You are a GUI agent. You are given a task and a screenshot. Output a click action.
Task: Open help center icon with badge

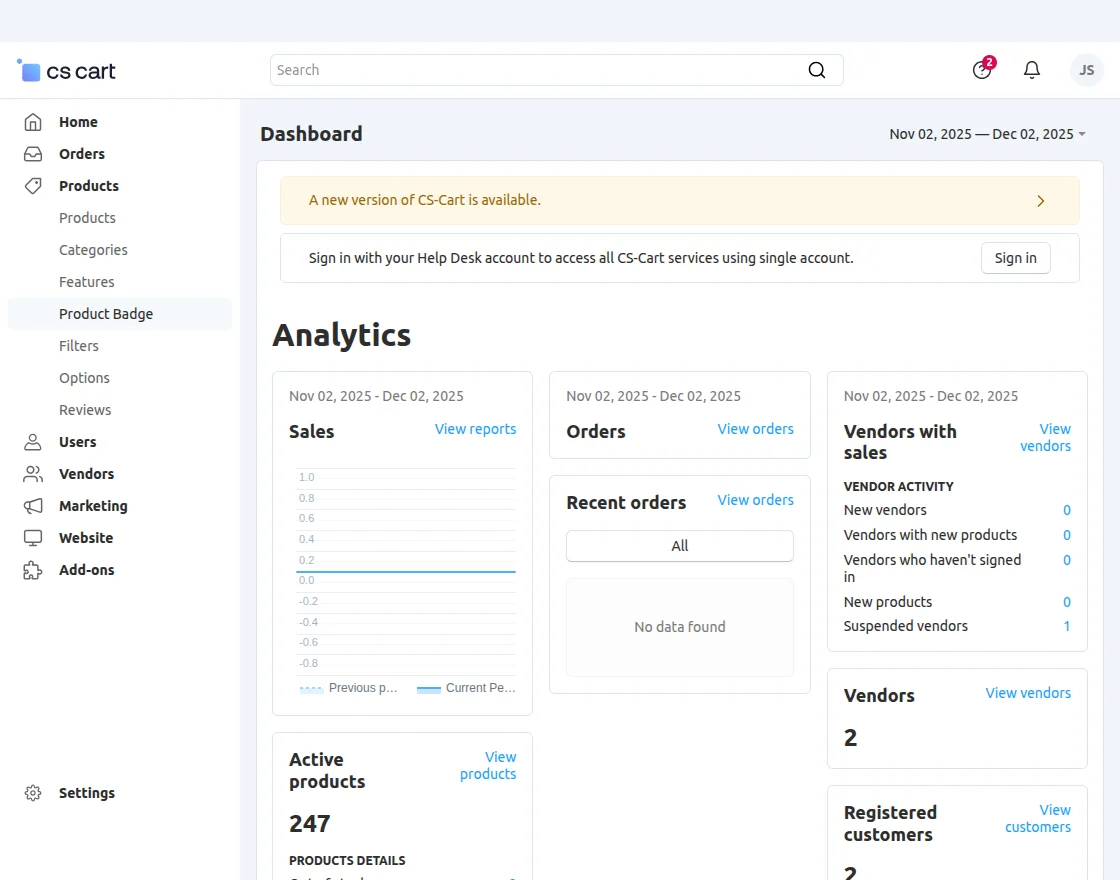(982, 70)
